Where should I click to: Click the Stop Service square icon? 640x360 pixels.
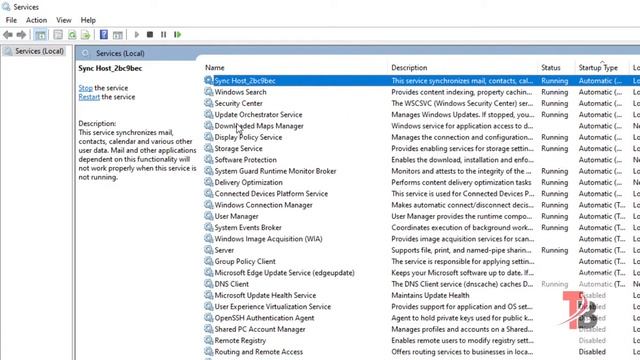(150, 35)
